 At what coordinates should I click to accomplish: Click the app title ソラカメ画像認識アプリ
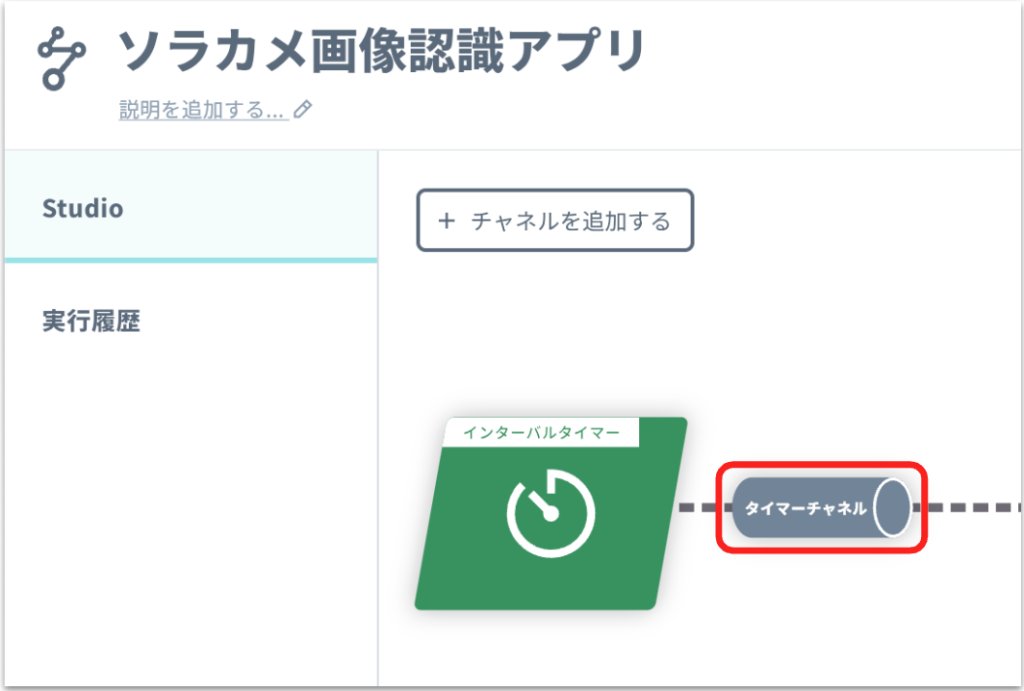(381, 51)
